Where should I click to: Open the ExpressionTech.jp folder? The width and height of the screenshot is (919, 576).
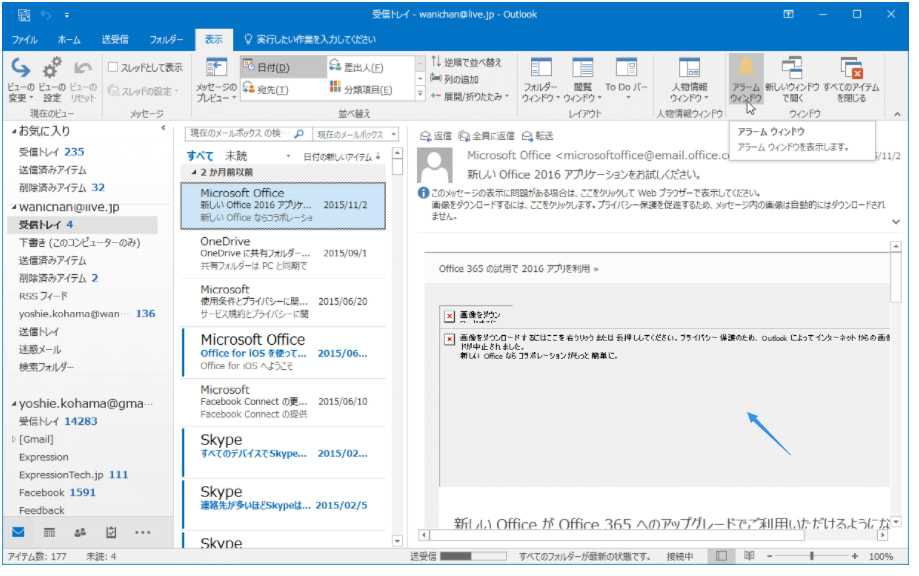[73, 475]
